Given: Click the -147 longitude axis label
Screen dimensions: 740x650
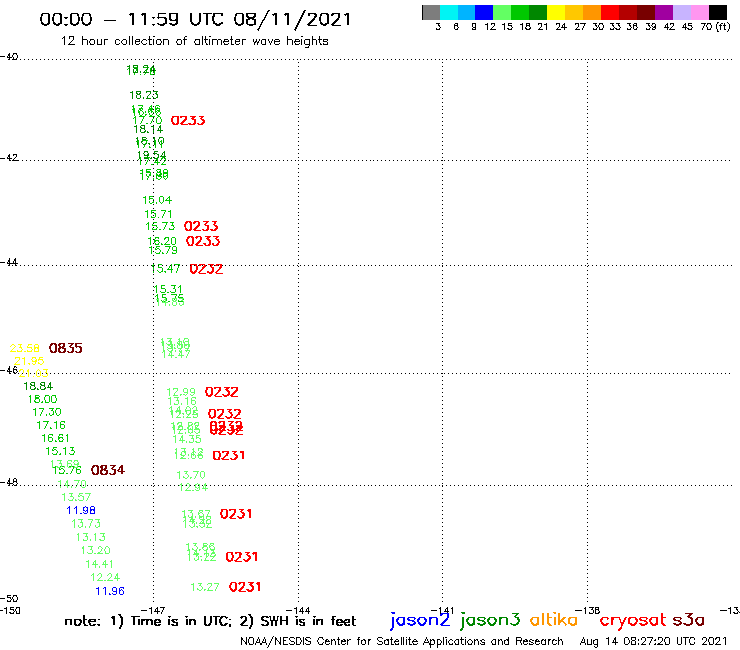Looking at the screenshot, I should pyautogui.click(x=153, y=610).
